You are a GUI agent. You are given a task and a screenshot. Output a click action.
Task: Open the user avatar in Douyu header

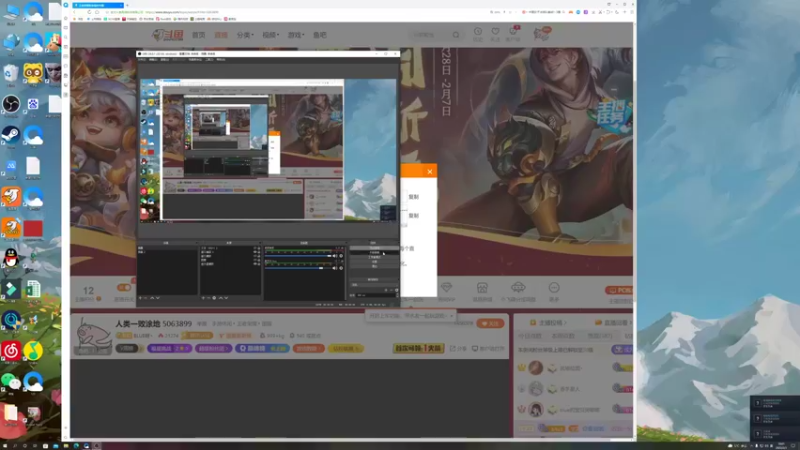pos(541,34)
